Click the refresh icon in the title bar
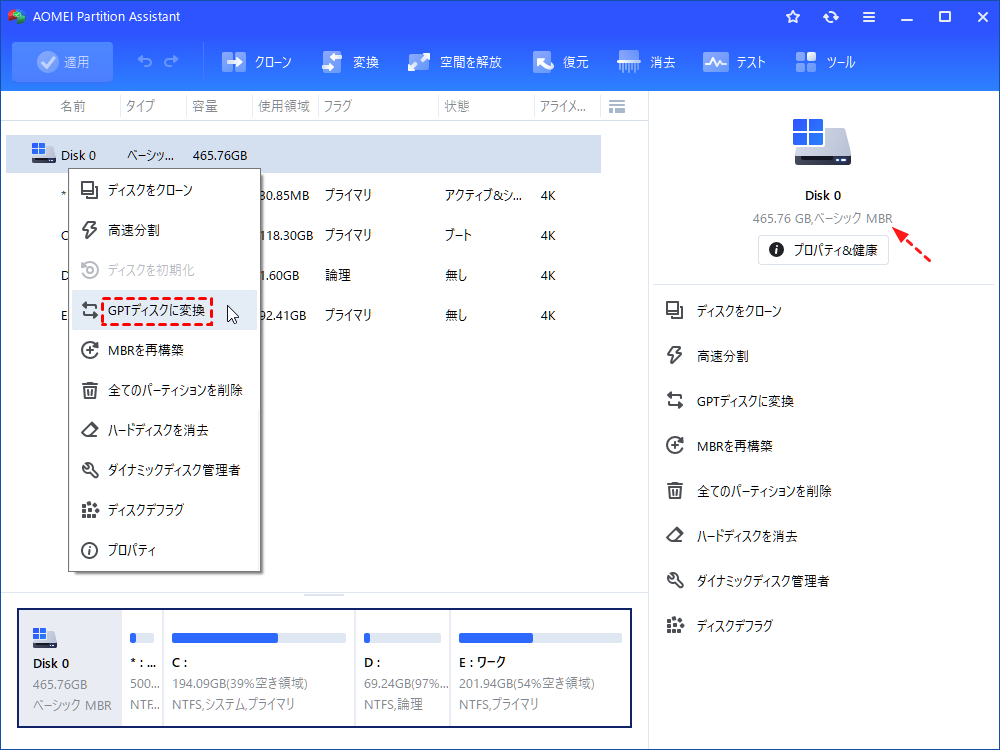 pos(830,16)
